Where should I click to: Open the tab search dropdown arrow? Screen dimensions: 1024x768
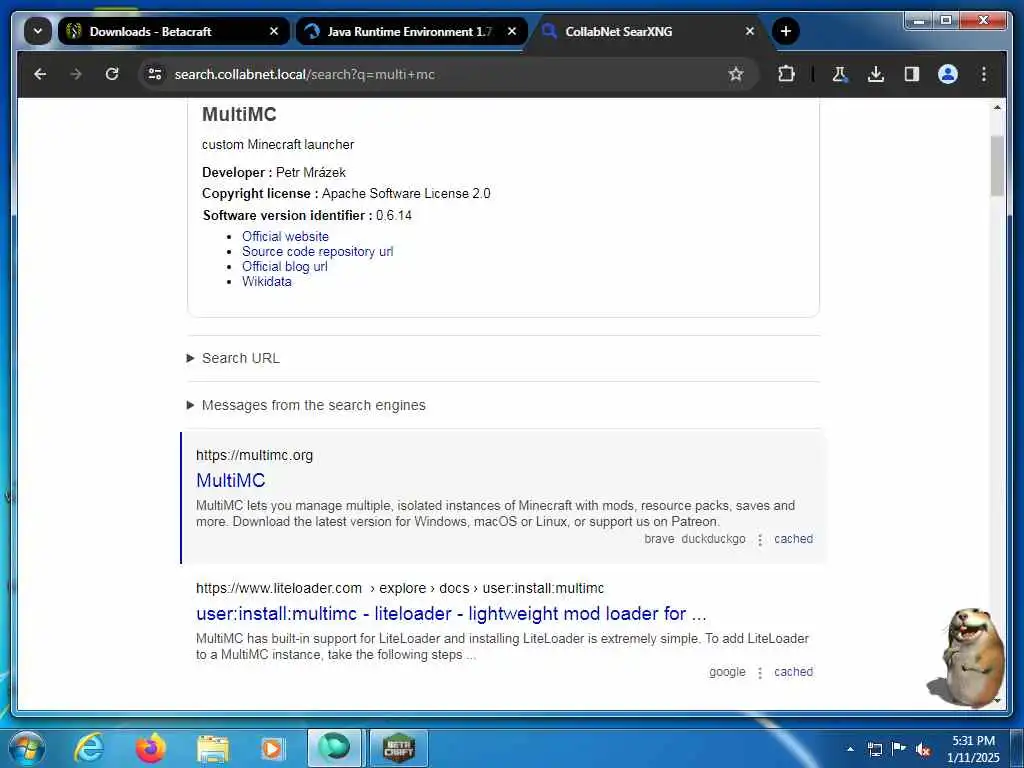pyautogui.click(x=38, y=31)
